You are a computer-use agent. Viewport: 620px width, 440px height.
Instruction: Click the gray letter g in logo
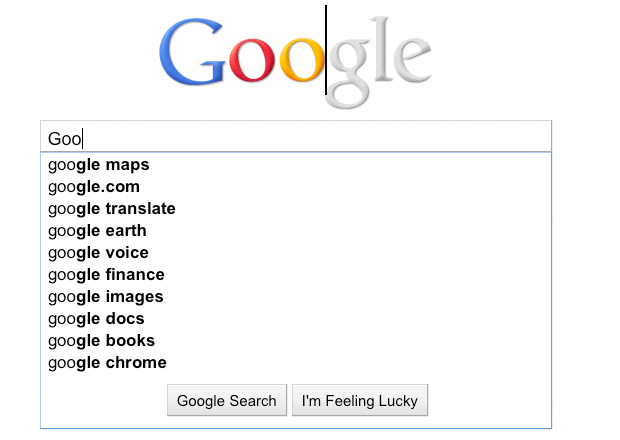coord(349,68)
